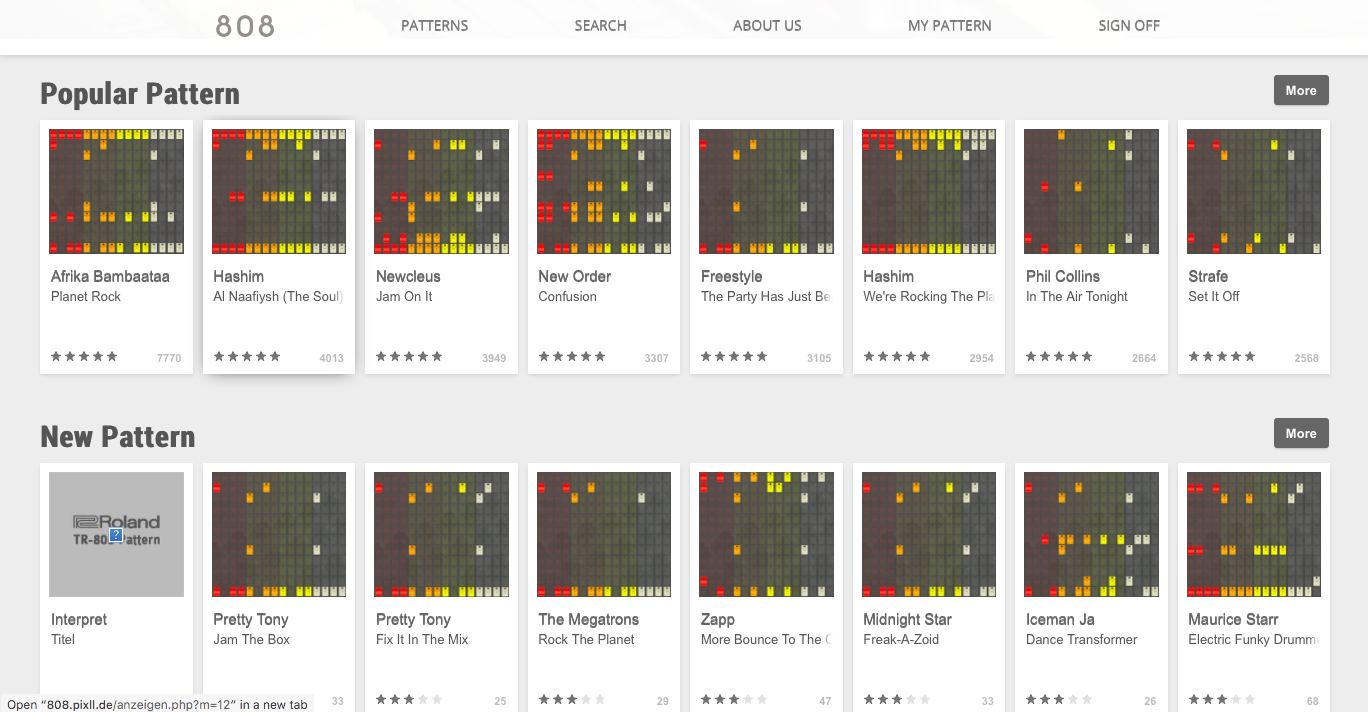Click the third star under Confusion

coord(572,356)
